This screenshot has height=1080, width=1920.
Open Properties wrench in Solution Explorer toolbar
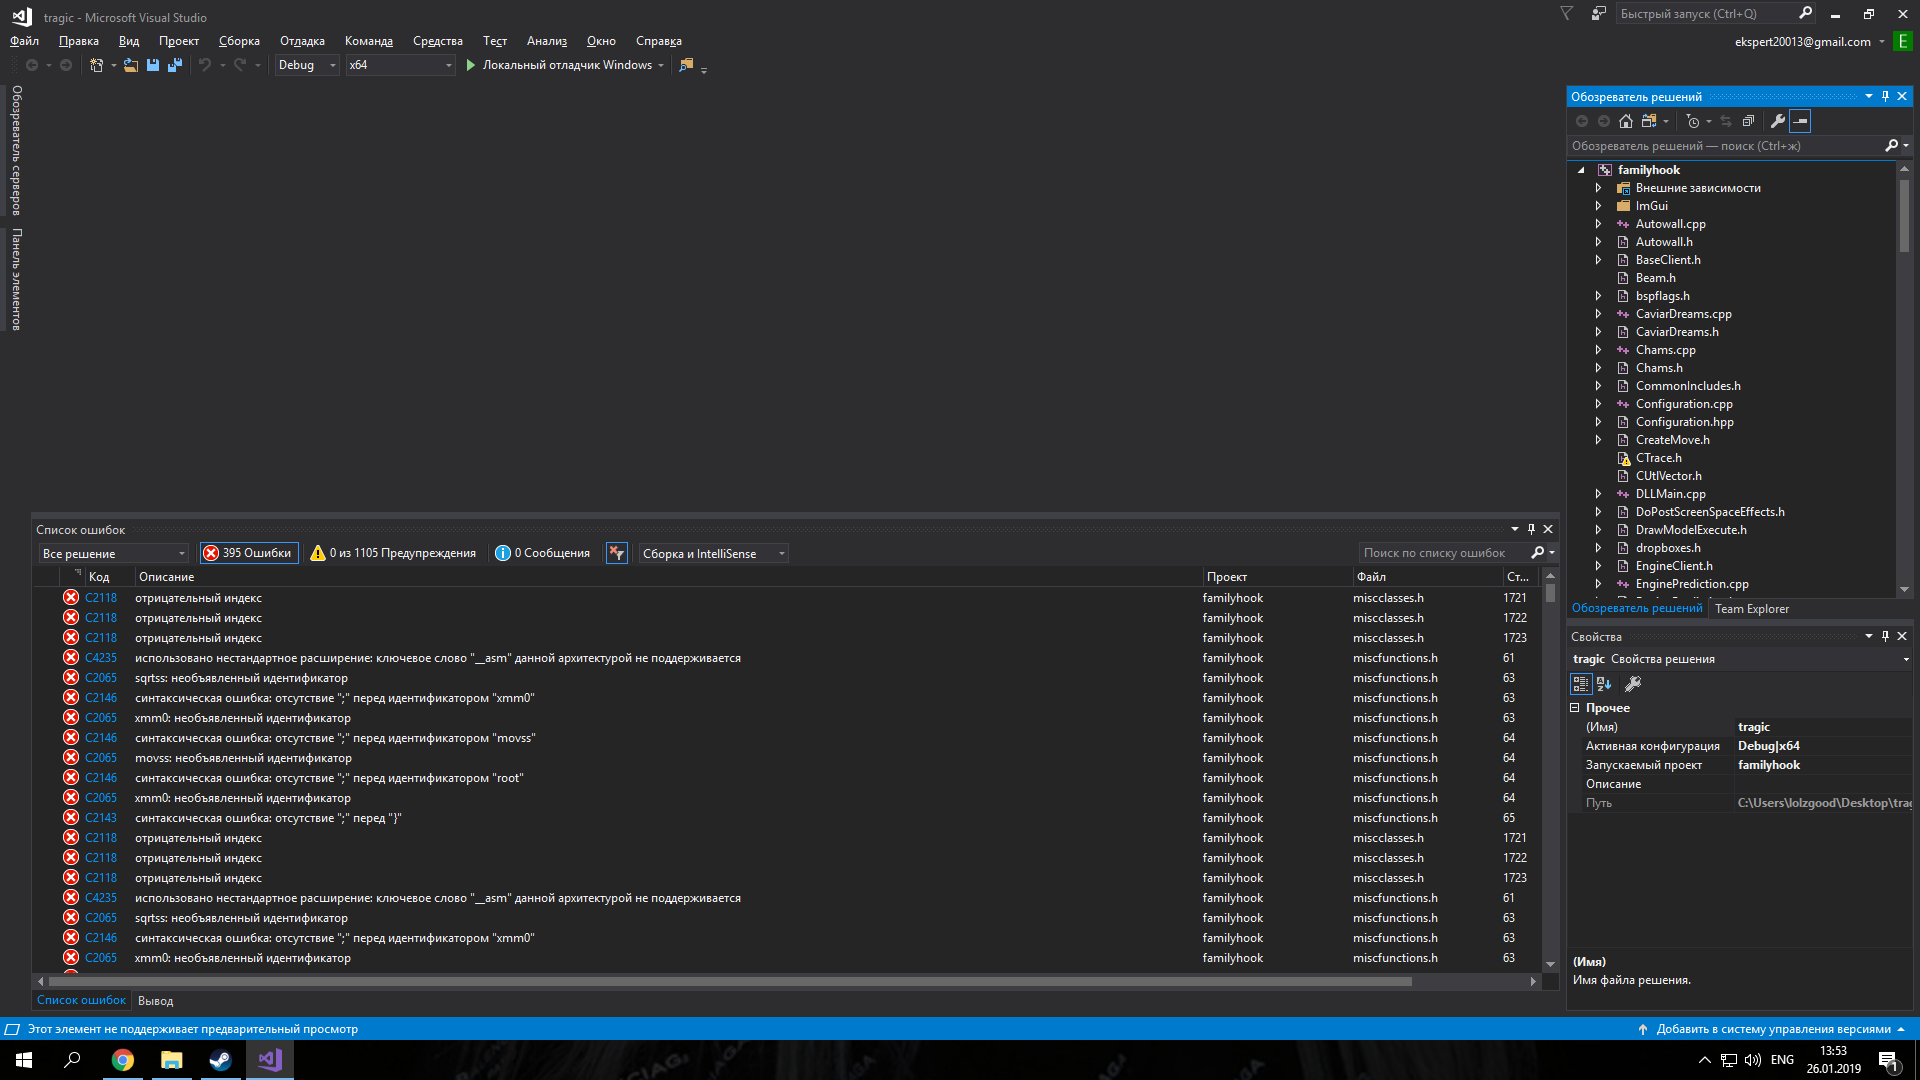[1777, 121]
